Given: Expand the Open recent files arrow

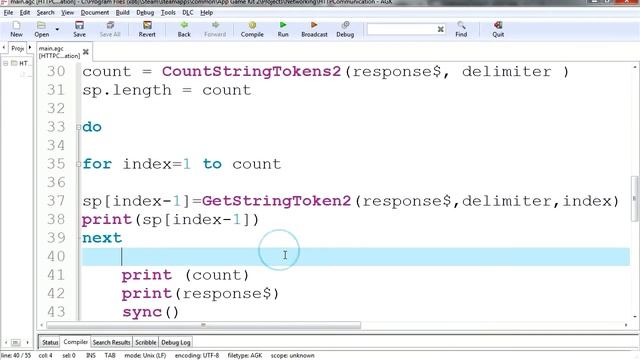Looking at the screenshot, I should click(57, 29).
